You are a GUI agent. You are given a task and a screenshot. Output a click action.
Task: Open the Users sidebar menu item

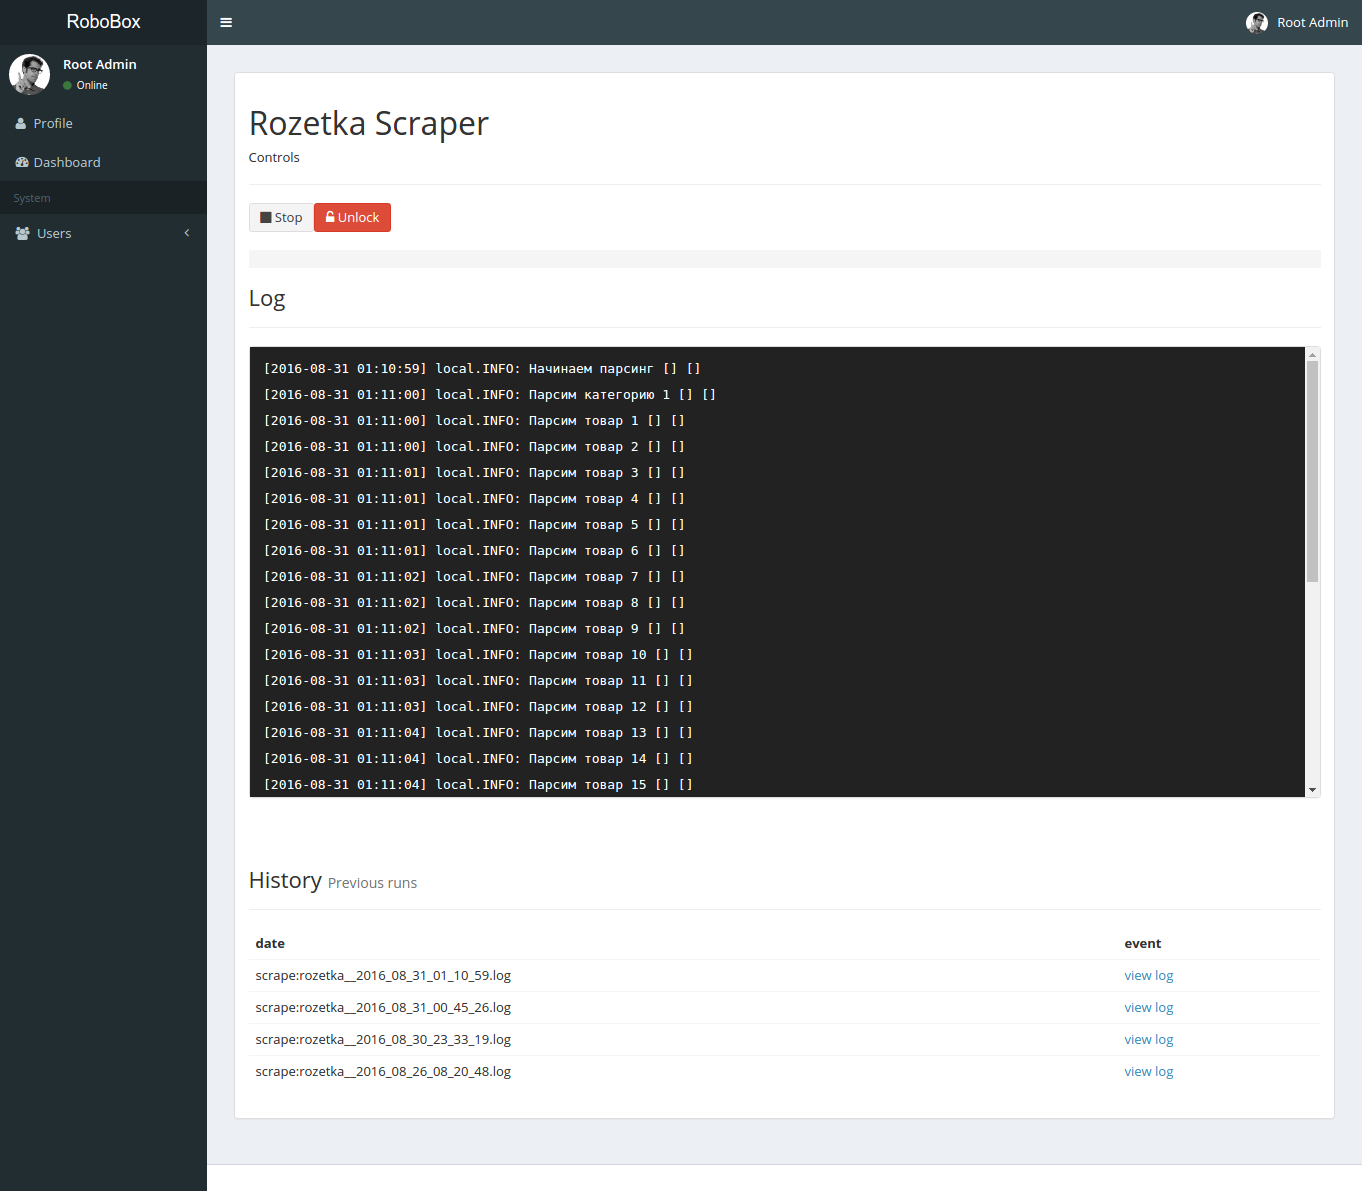pyautogui.click(x=103, y=233)
